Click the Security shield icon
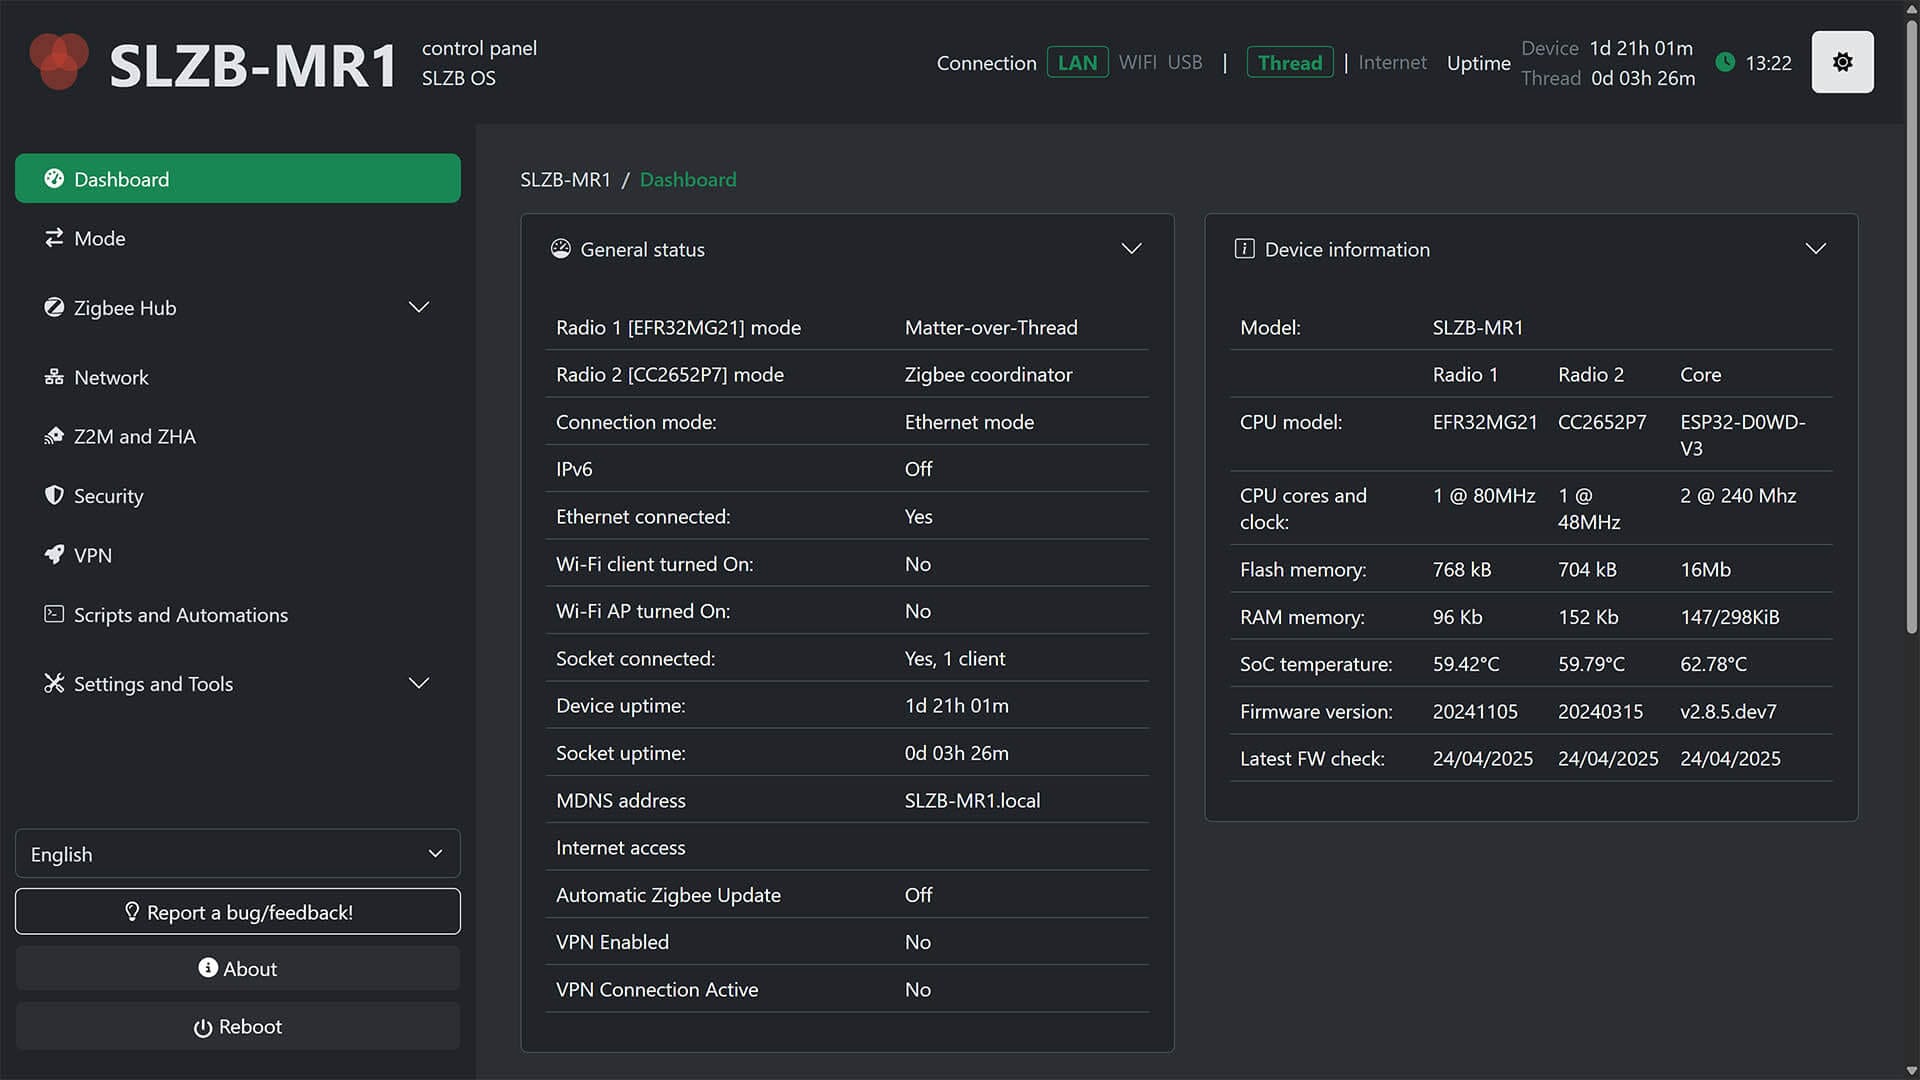Viewport: 1920px width, 1080px height. [x=54, y=496]
